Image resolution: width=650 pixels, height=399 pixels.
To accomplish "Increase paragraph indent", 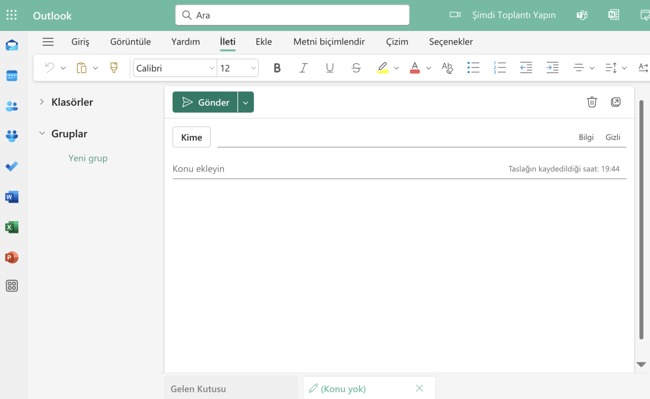I will pyautogui.click(x=553, y=68).
